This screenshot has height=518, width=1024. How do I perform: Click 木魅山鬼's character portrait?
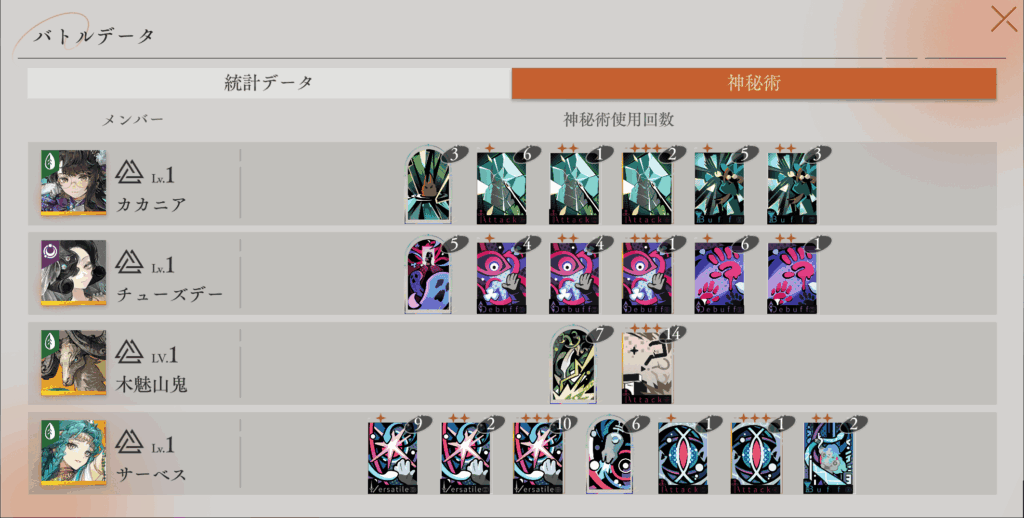pyautogui.click(x=73, y=363)
